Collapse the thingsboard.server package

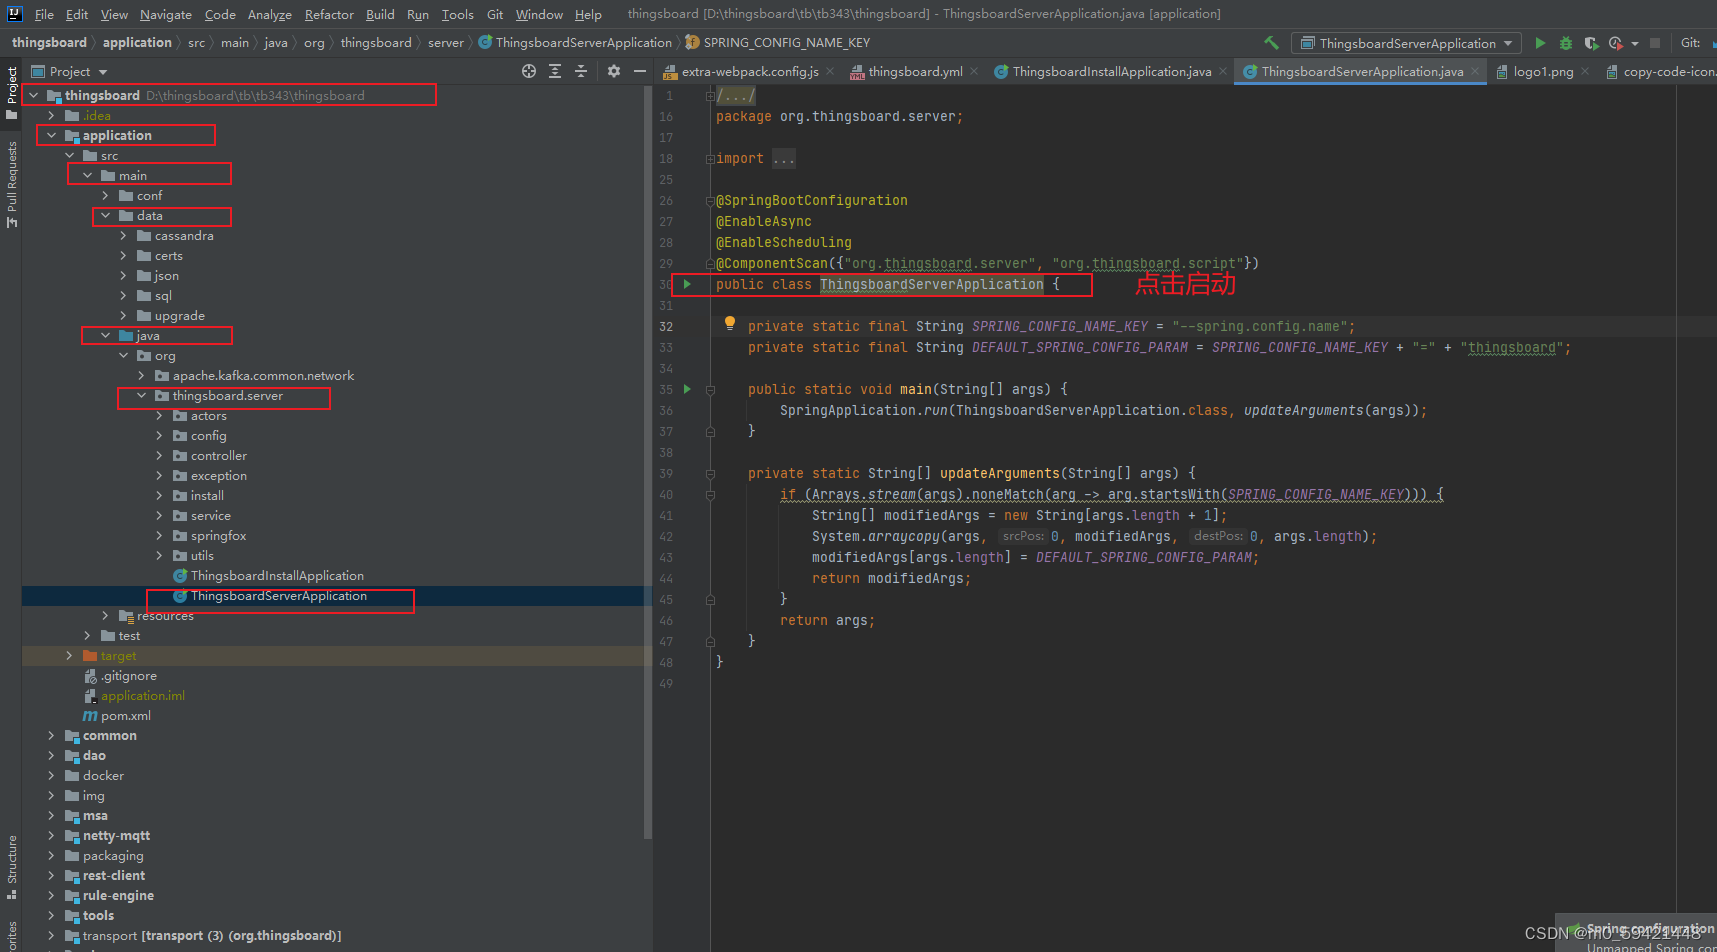pyautogui.click(x=141, y=395)
